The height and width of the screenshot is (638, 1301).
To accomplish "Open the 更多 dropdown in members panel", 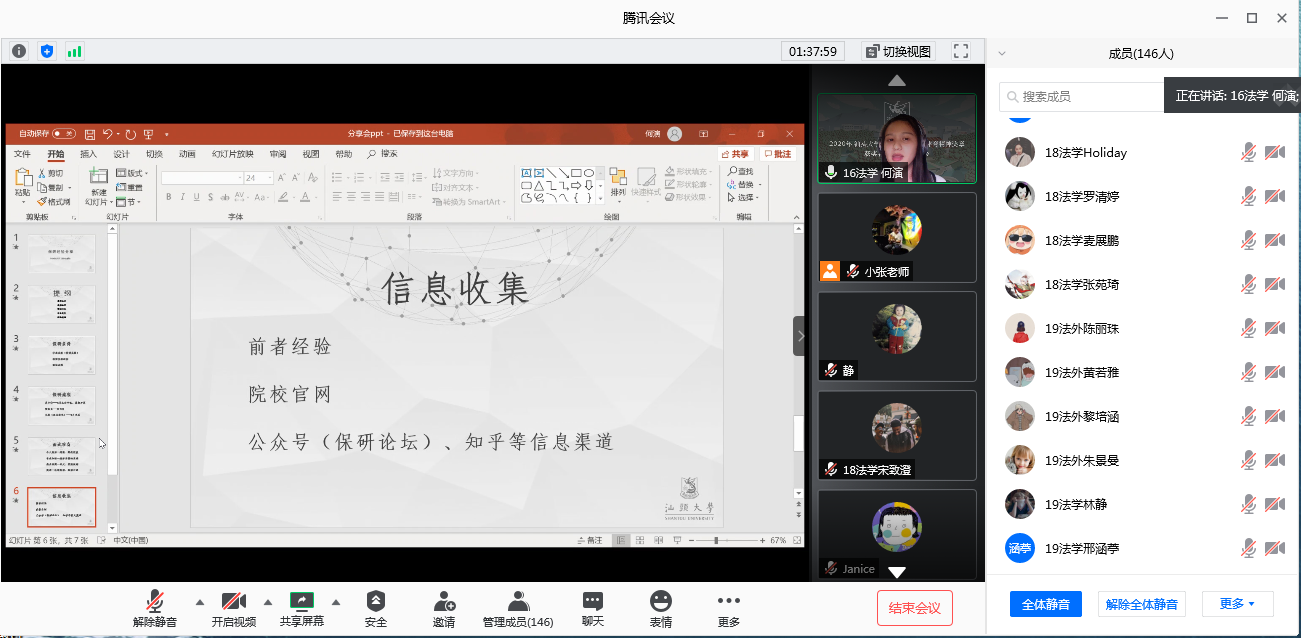I will (1236, 604).
